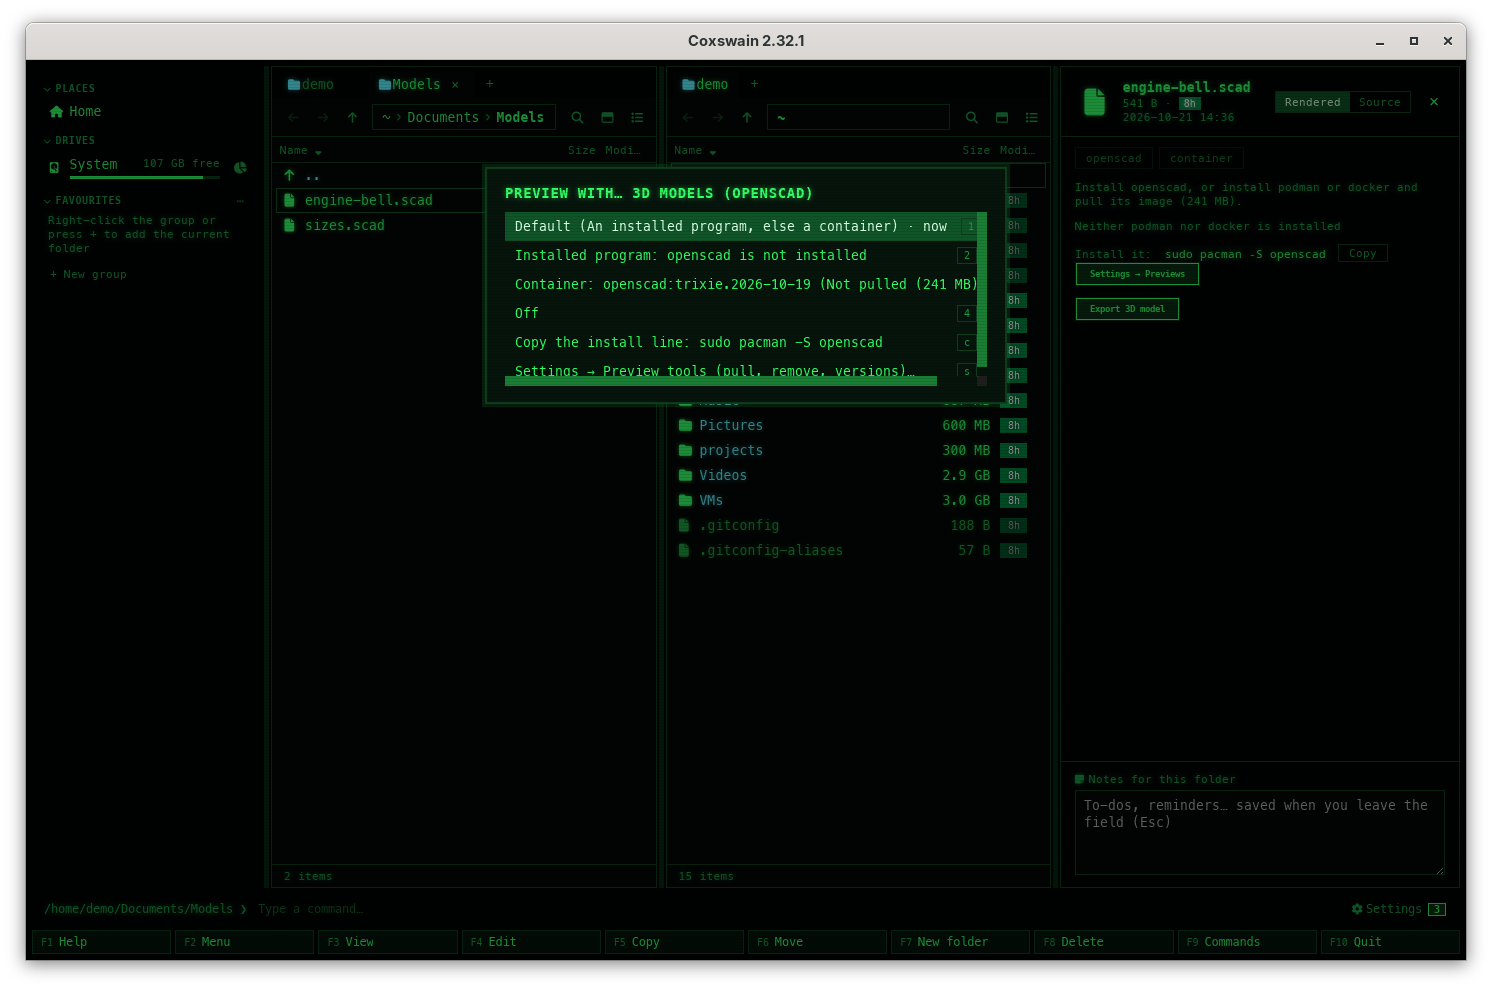
Task: Select the openscad tab in preview panel
Action: 1114,158
